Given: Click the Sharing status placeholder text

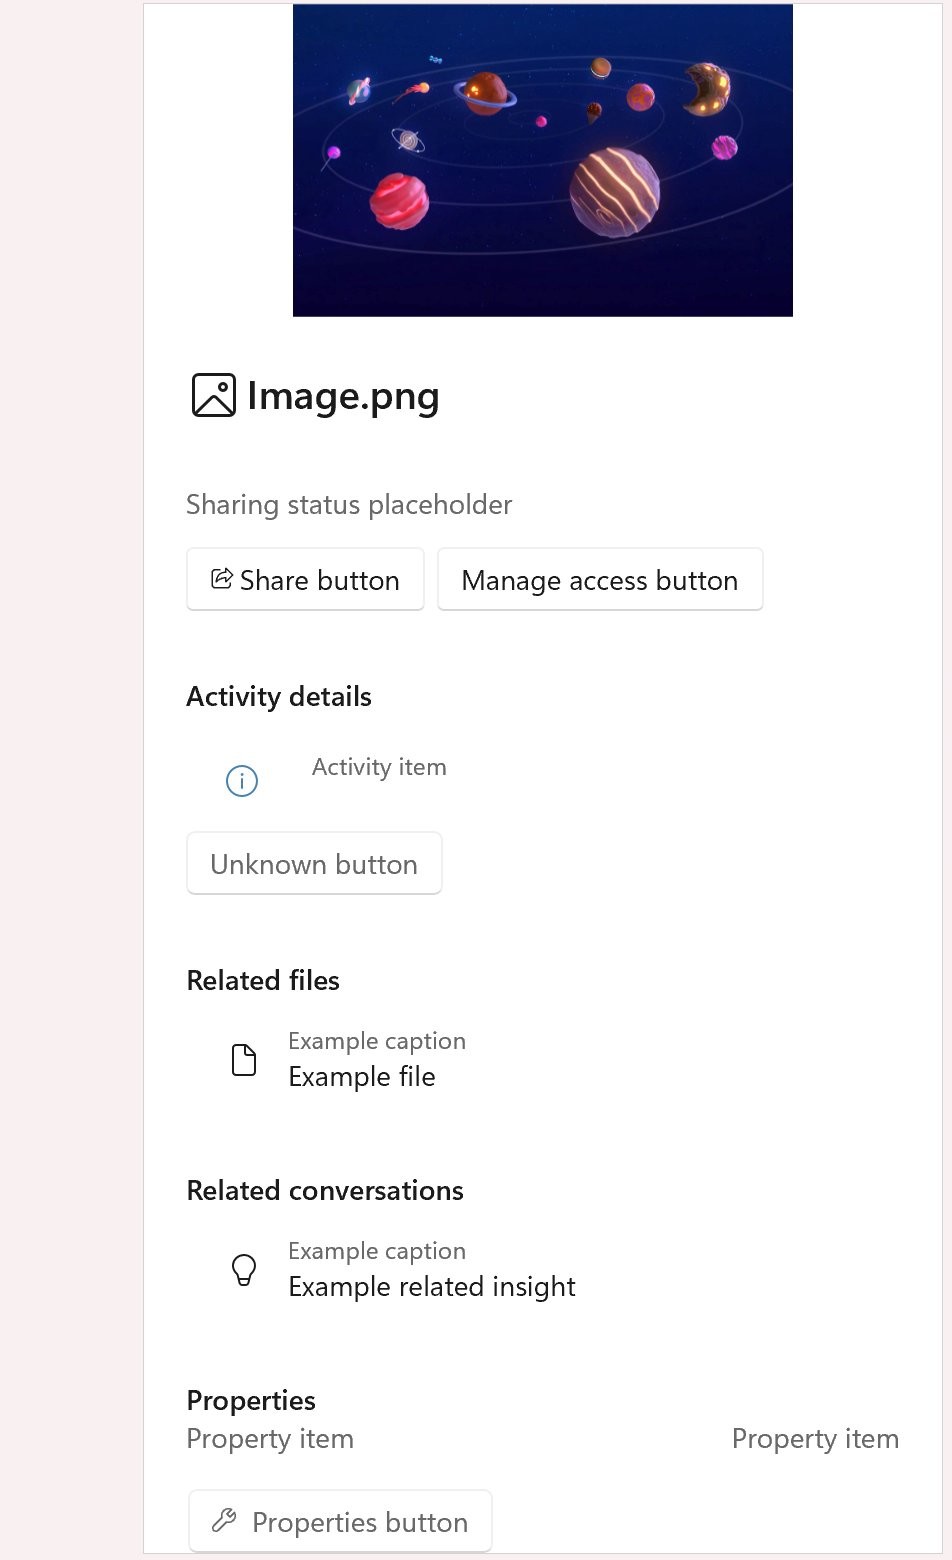Looking at the screenshot, I should (348, 505).
